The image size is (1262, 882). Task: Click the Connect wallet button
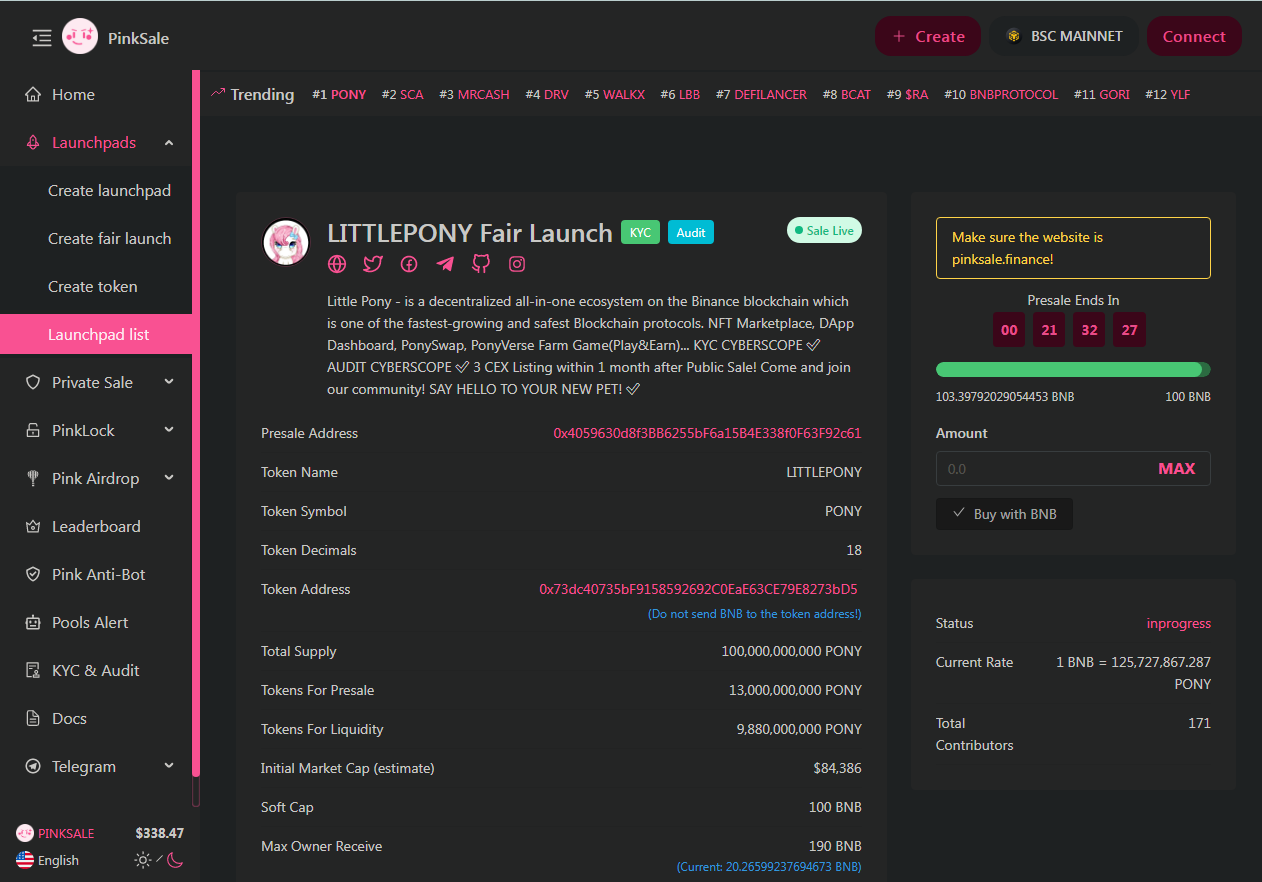click(x=1194, y=36)
